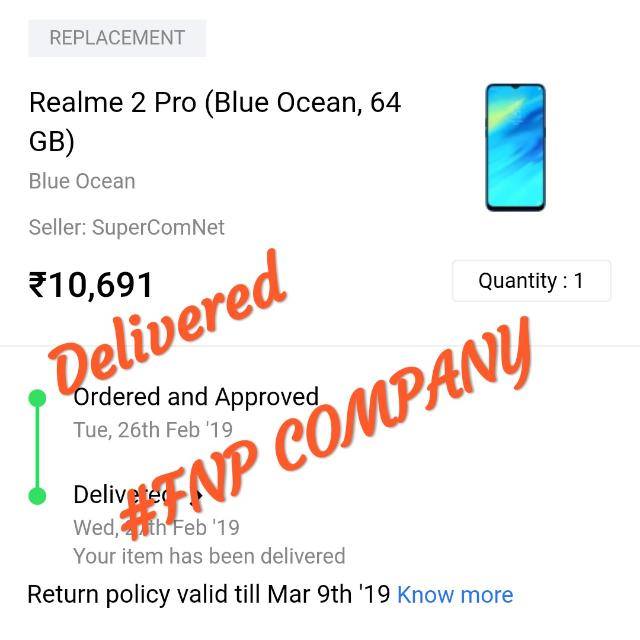The height and width of the screenshot is (640, 640).
Task: Tap the Tue, 26th Feb '19 order date
Action: pos(153,430)
